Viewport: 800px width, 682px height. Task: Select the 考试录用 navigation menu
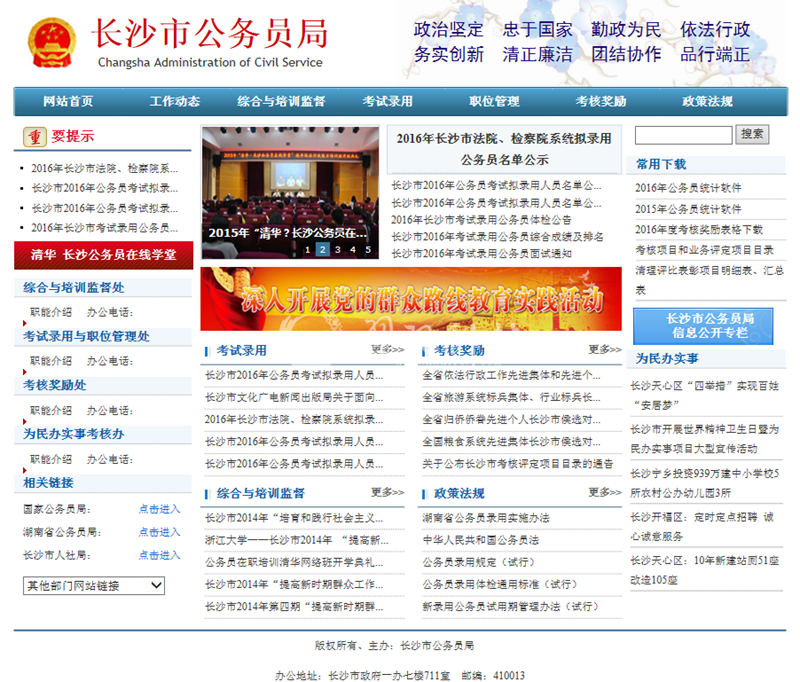pyautogui.click(x=388, y=102)
